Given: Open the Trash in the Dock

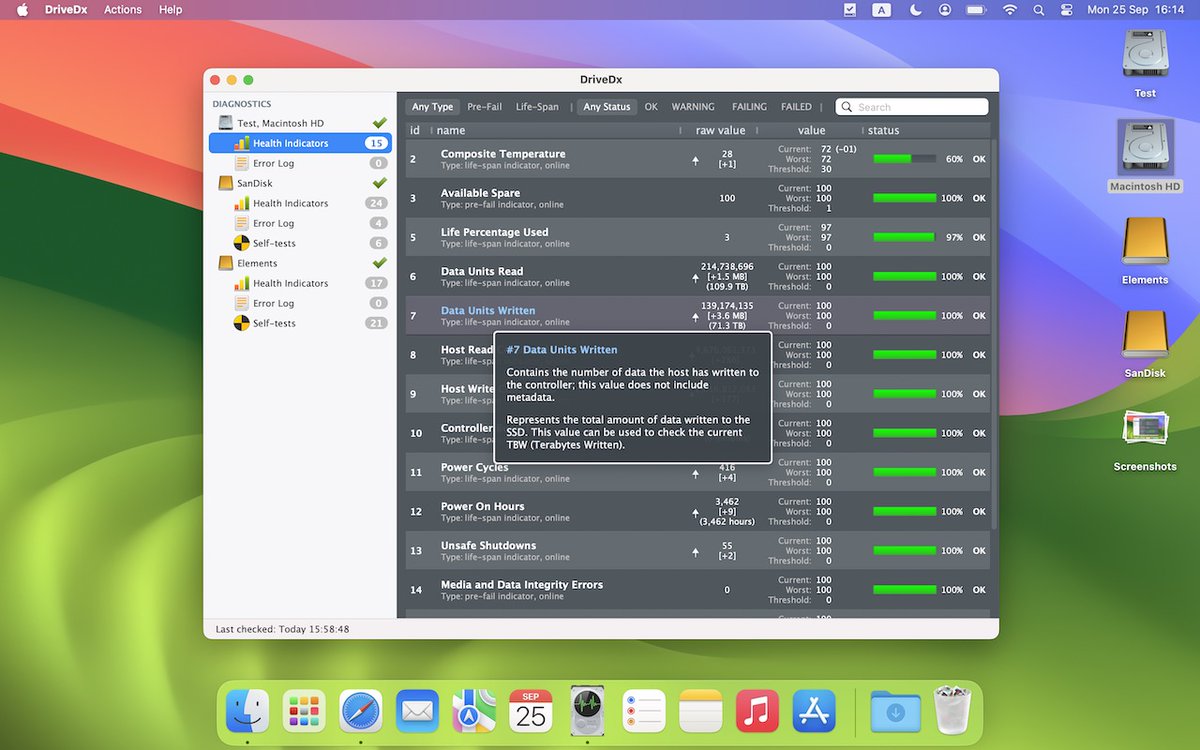Looking at the screenshot, I should [x=952, y=711].
